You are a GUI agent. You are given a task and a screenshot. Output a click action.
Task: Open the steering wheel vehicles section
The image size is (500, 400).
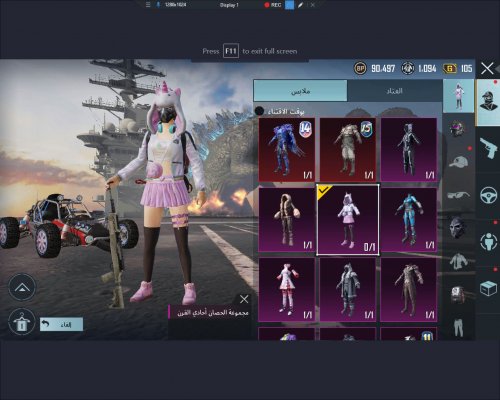pyautogui.click(x=489, y=195)
